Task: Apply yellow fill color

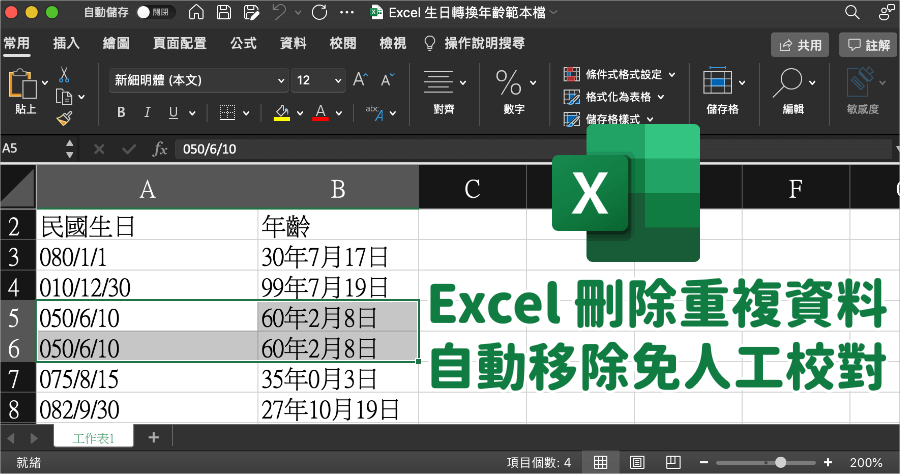Action: coord(282,112)
